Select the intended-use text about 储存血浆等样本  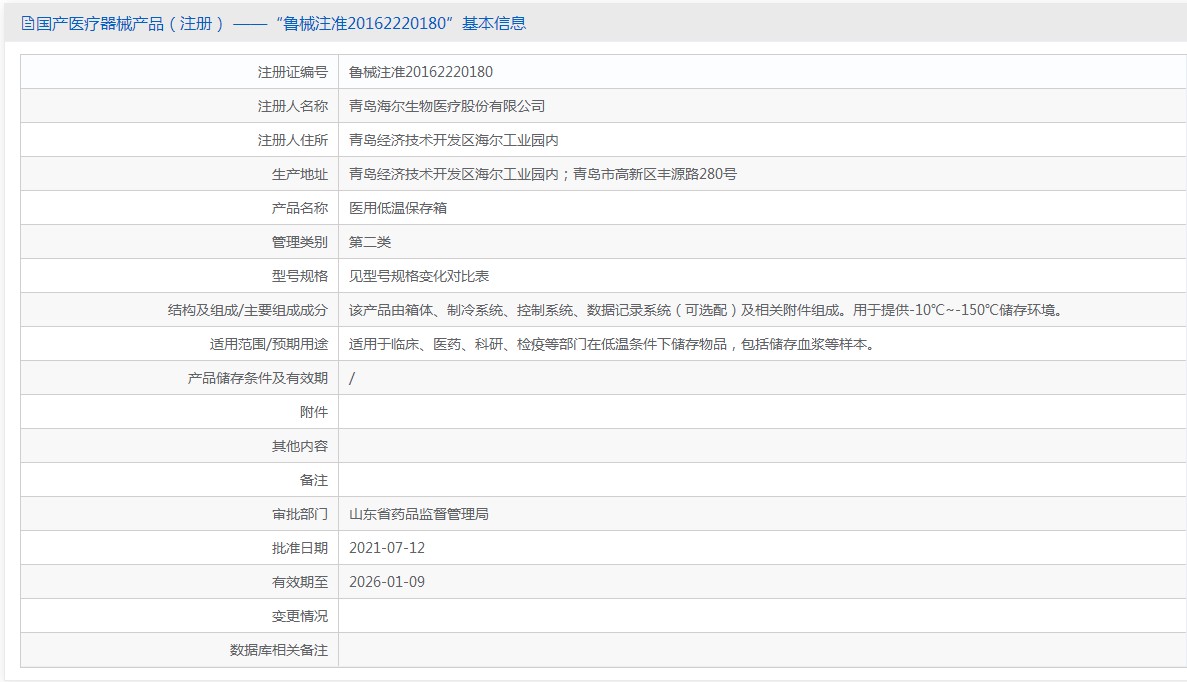(612, 344)
